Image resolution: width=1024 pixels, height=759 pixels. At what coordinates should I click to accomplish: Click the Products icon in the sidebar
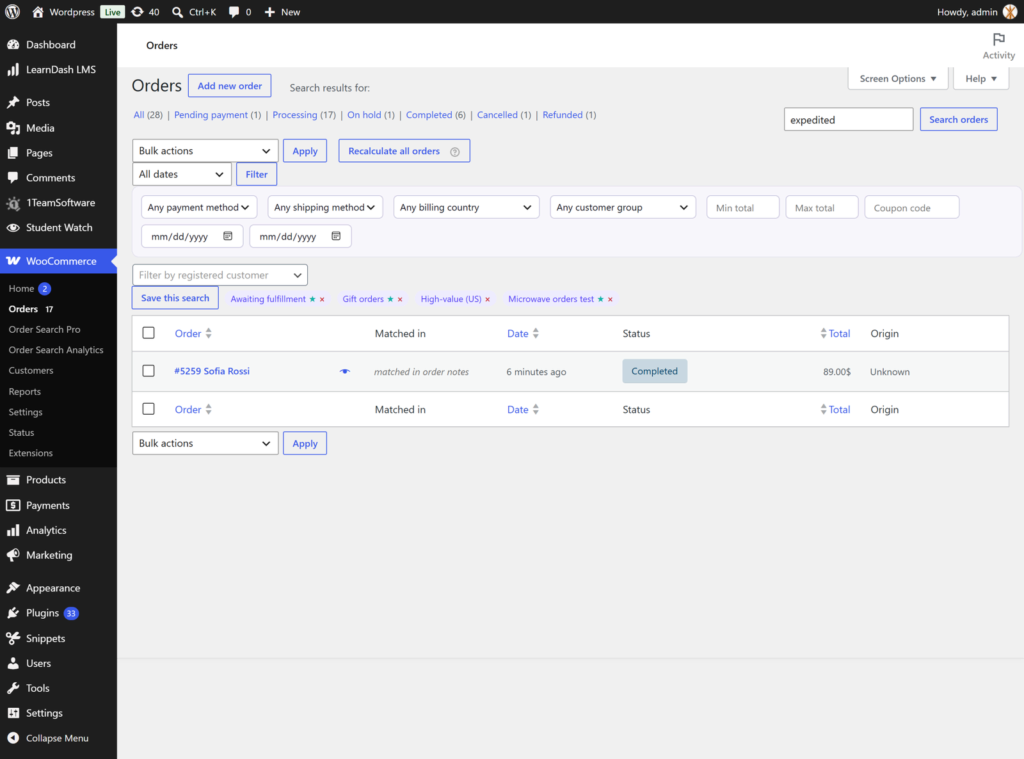click(13, 479)
